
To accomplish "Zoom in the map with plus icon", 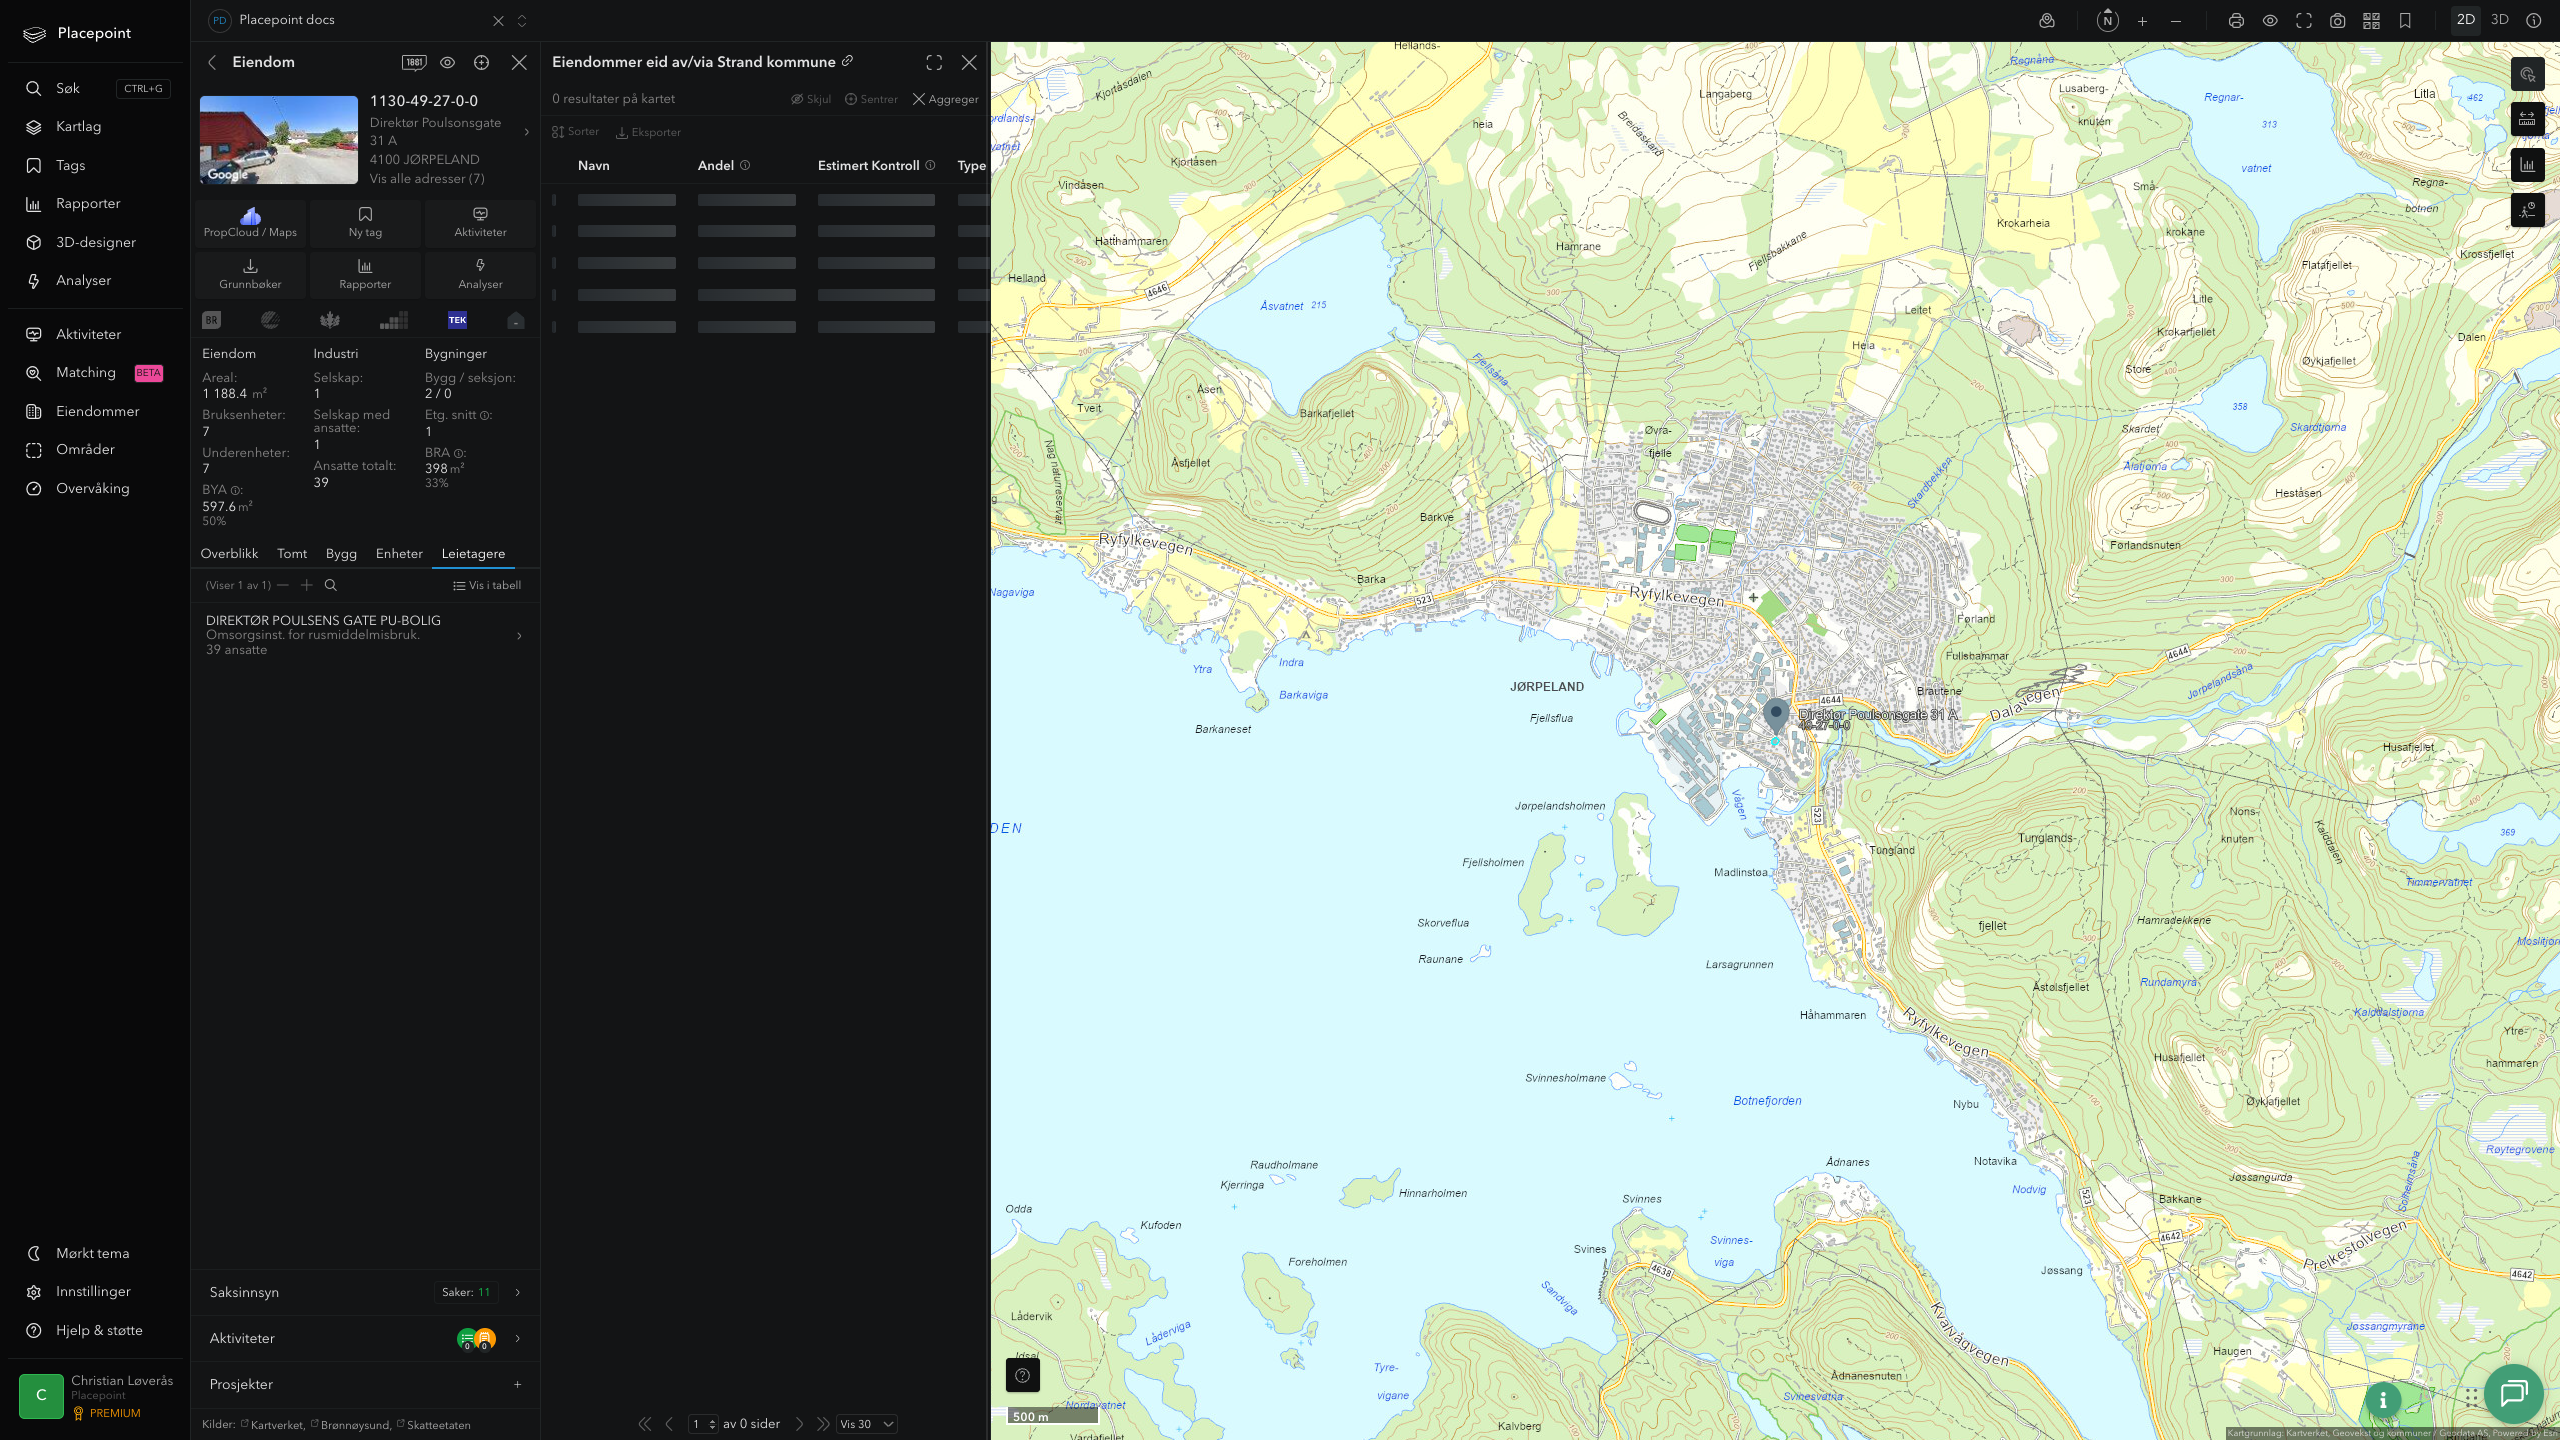I will tap(2142, 21).
